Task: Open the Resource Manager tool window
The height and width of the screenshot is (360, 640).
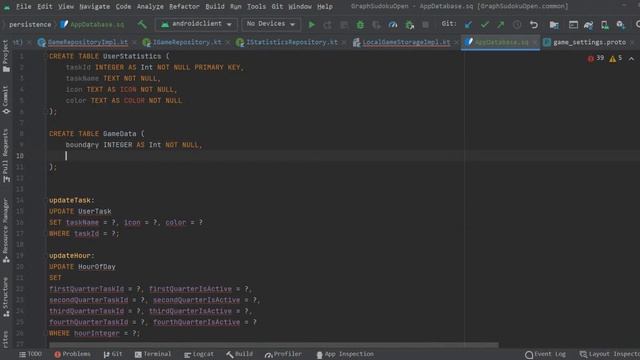Action: coord(6,231)
